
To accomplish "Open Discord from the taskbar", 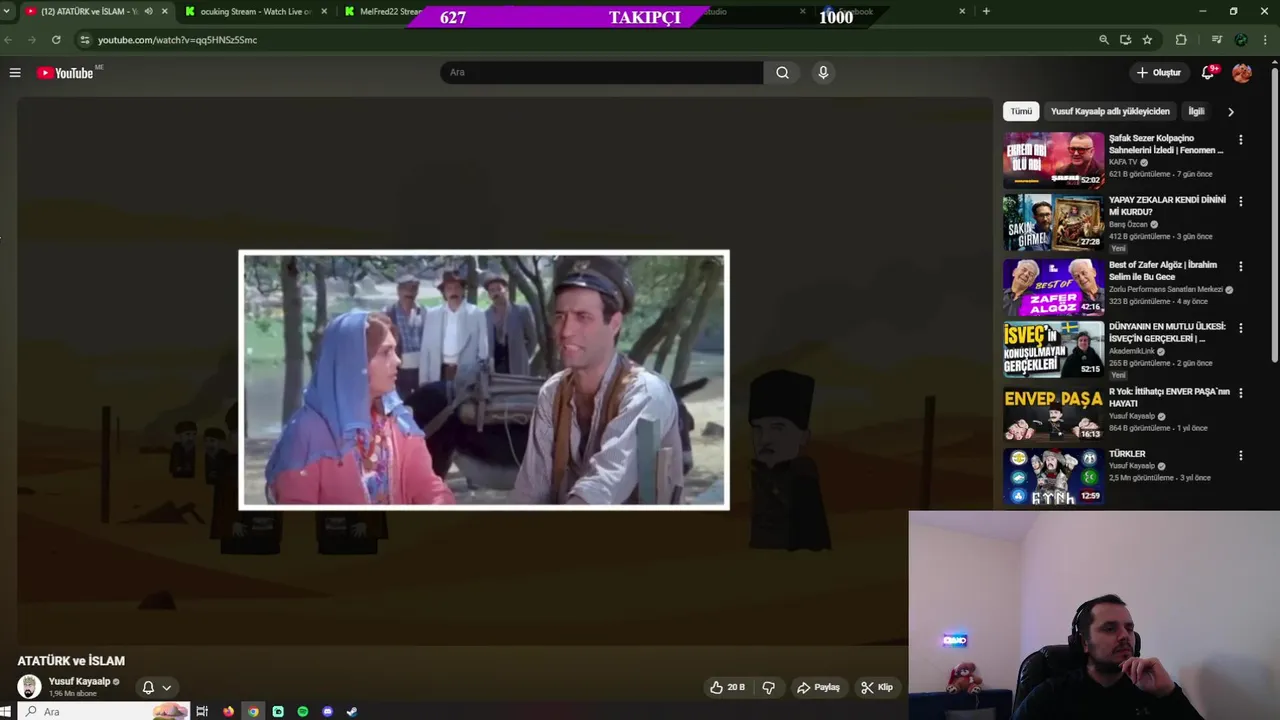I will click(327, 712).
